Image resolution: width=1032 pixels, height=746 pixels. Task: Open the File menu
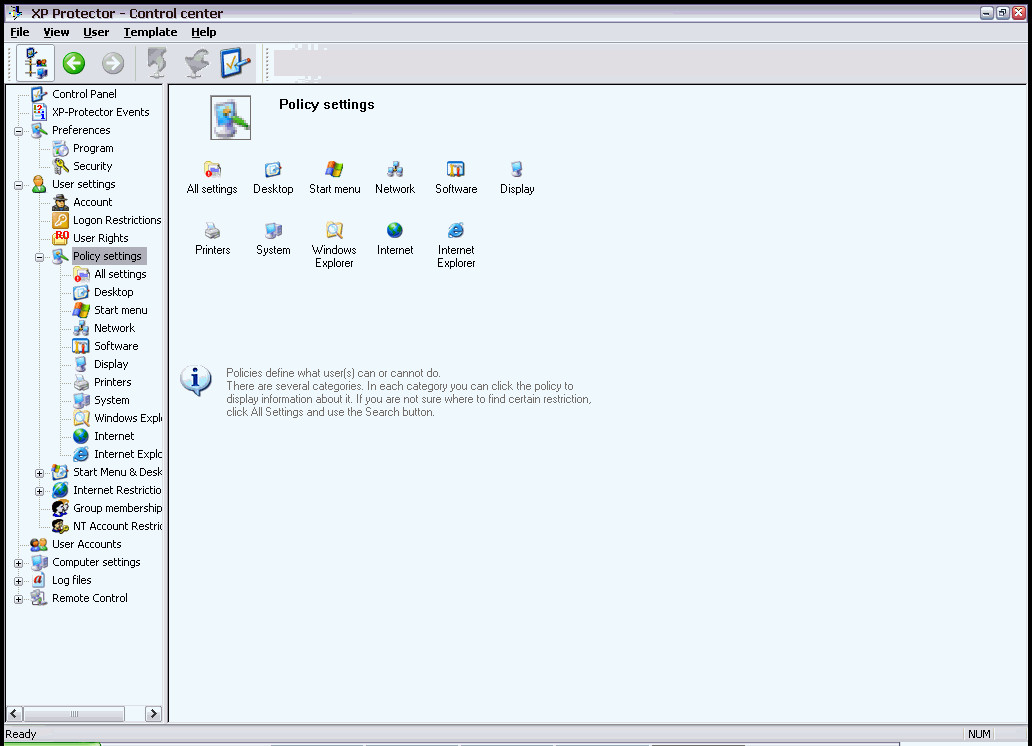point(20,32)
